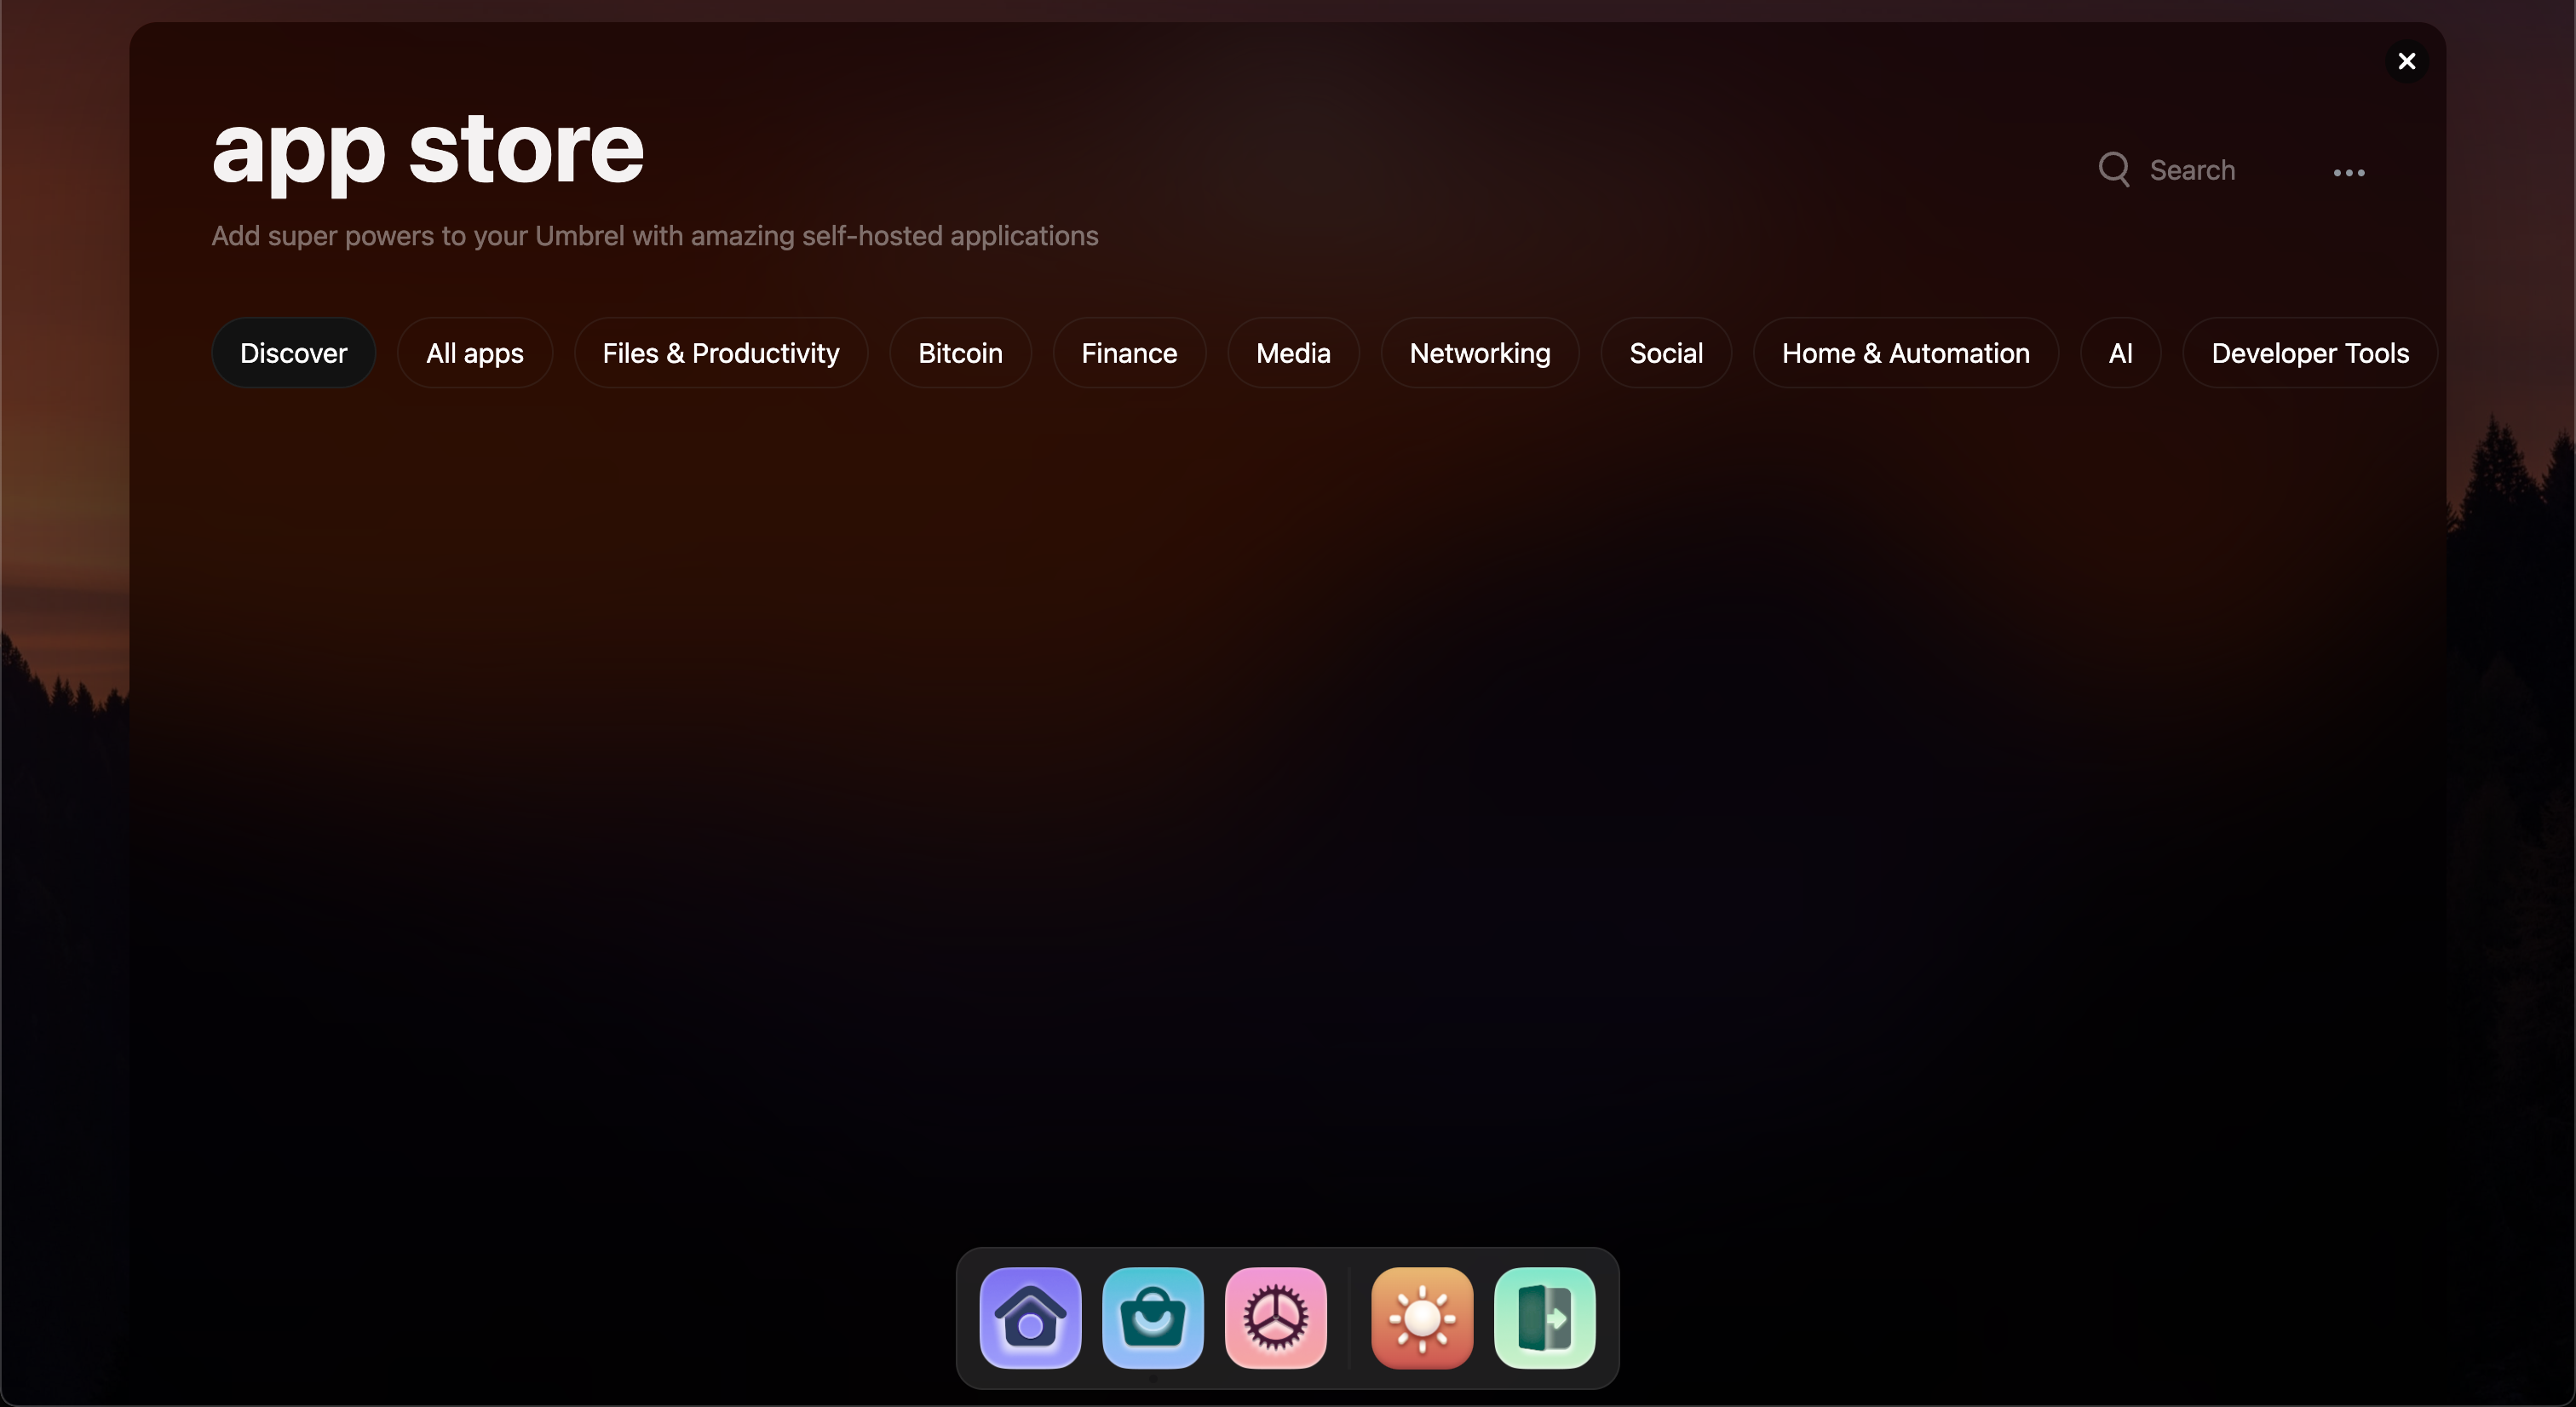The image size is (2576, 1407).
Task: Log out using the exit door dock icon
Action: coord(1544,1319)
